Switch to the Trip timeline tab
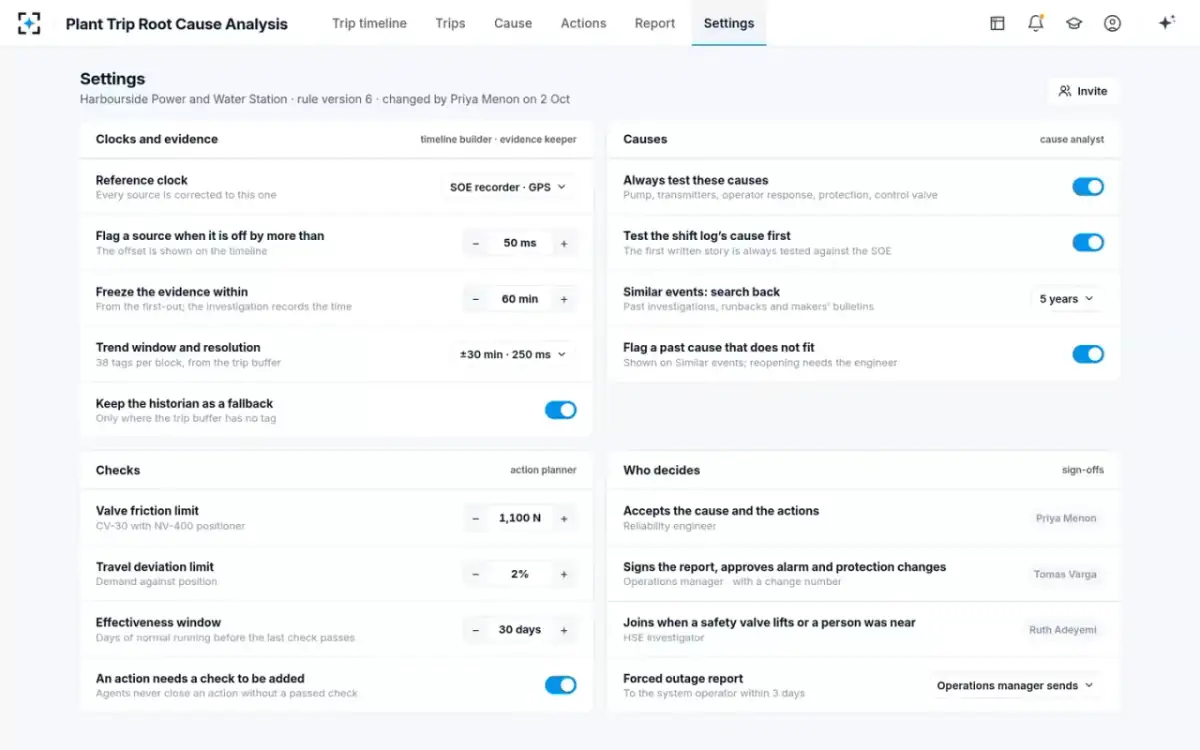 [369, 23]
